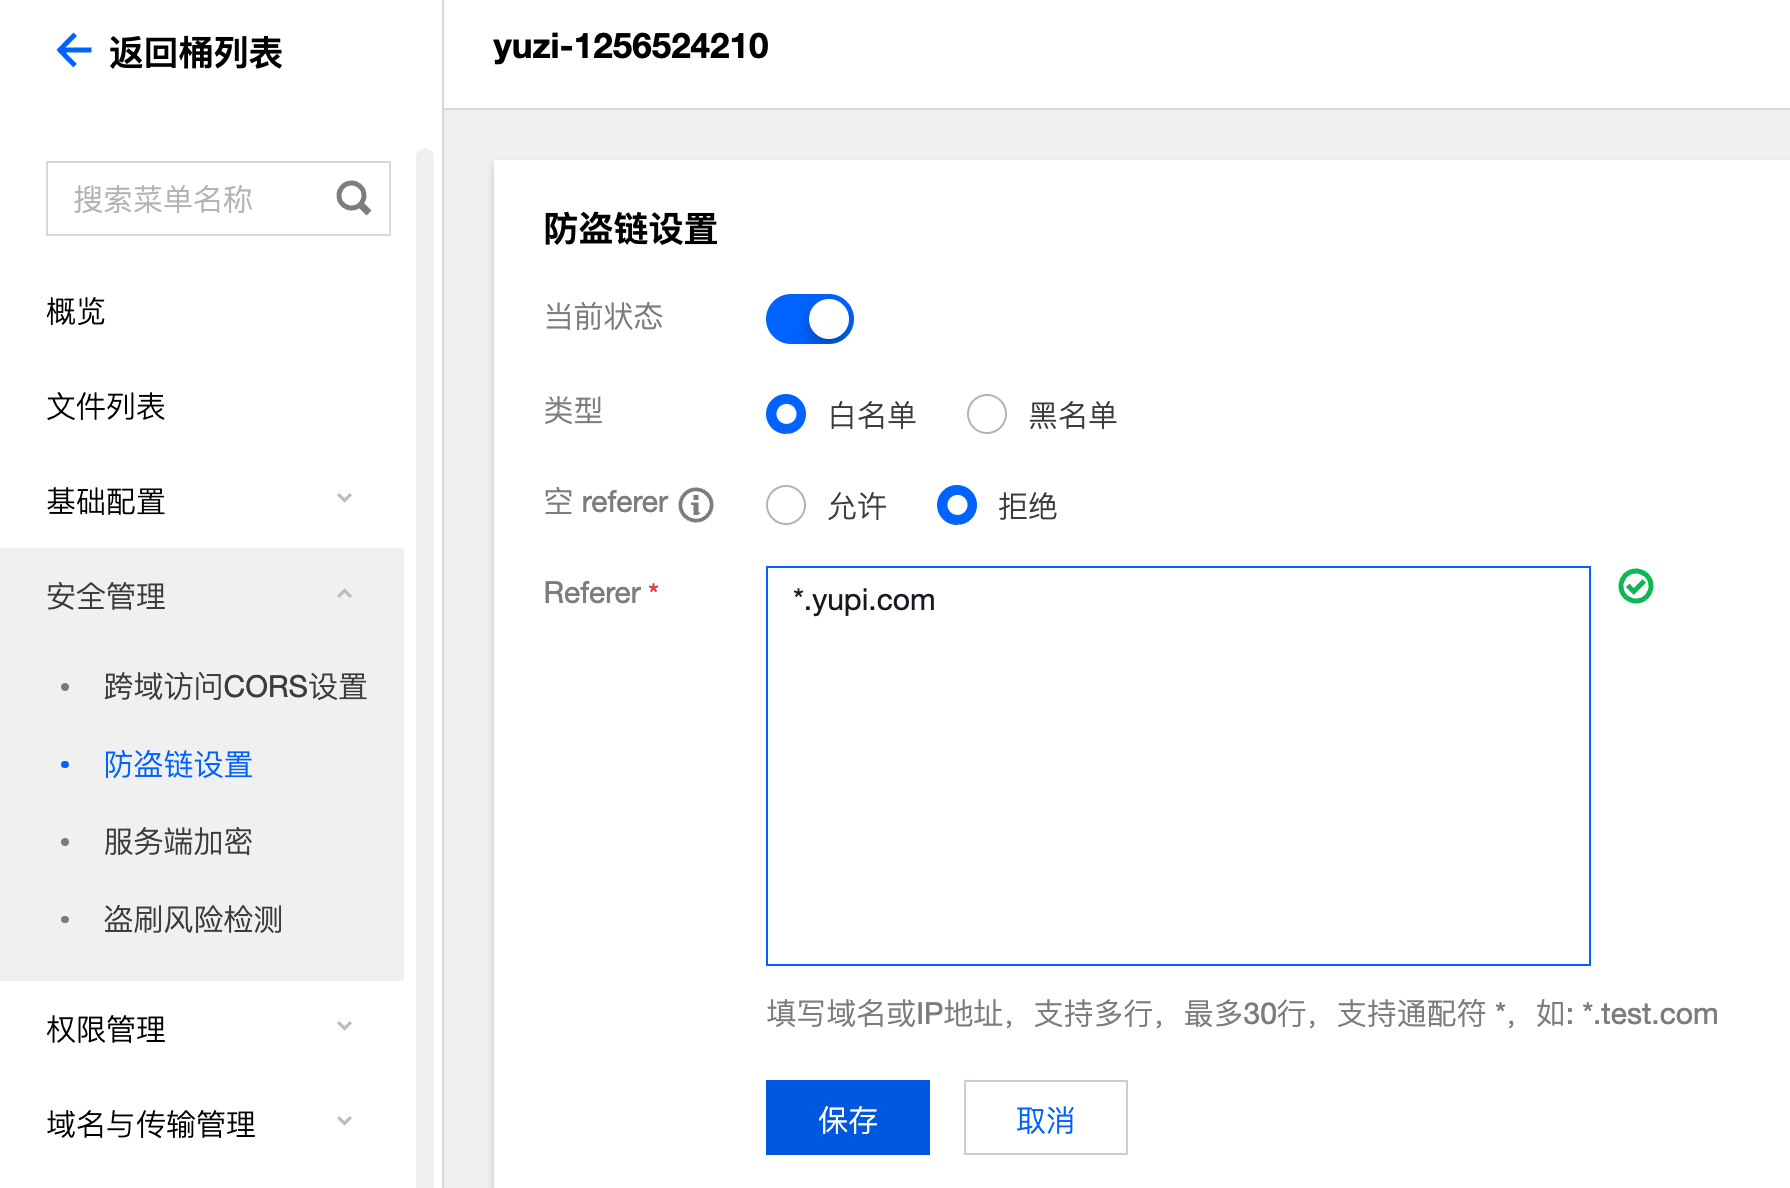Click the search magnifier icon

(353, 198)
